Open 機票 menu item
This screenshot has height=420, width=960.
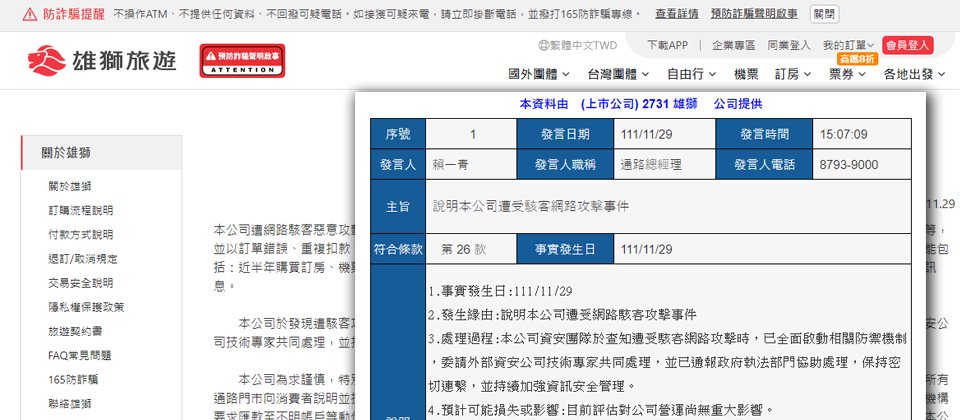coord(746,74)
